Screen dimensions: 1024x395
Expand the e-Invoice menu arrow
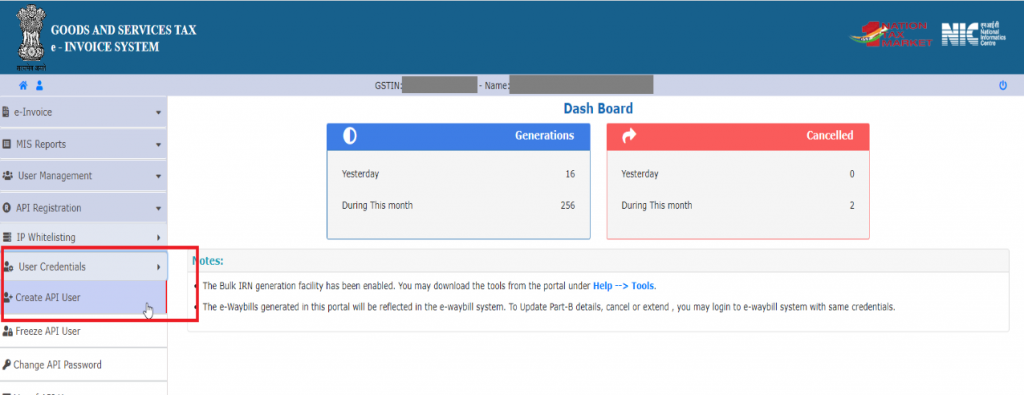[158, 113]
